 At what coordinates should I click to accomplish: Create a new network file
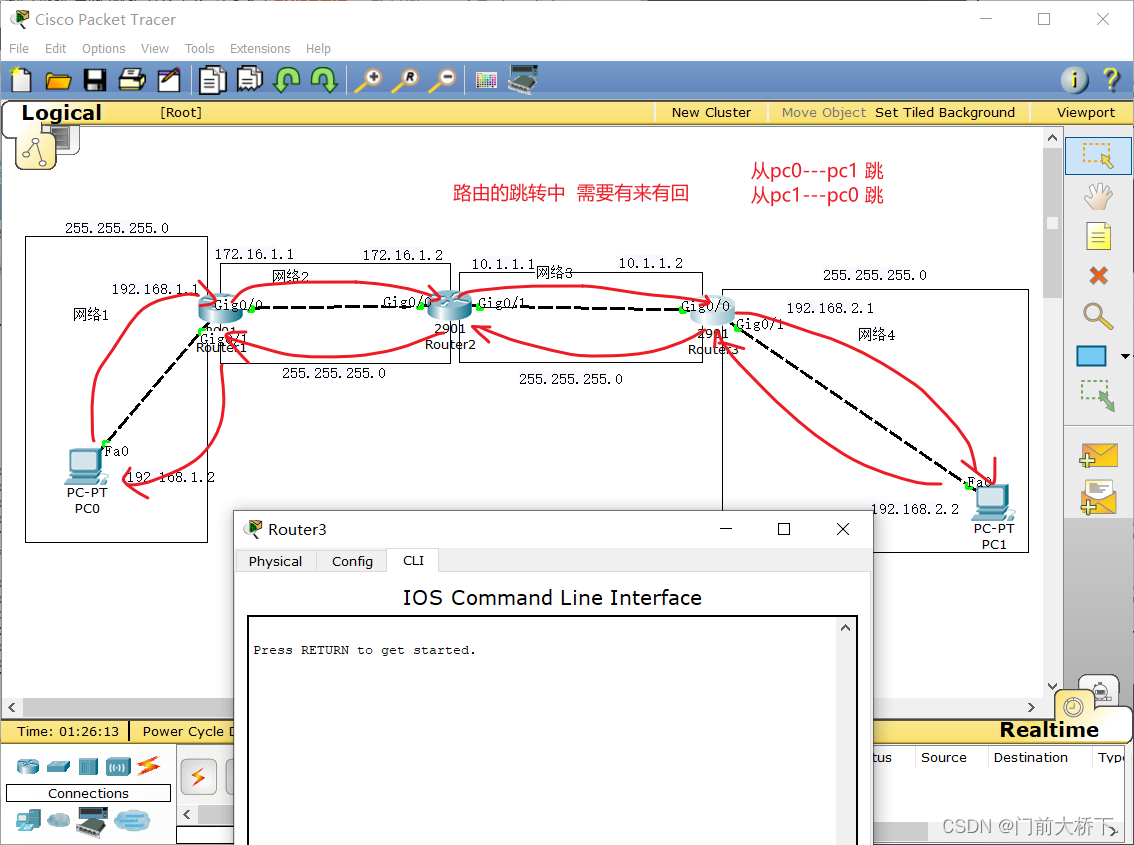click(21, 80)
